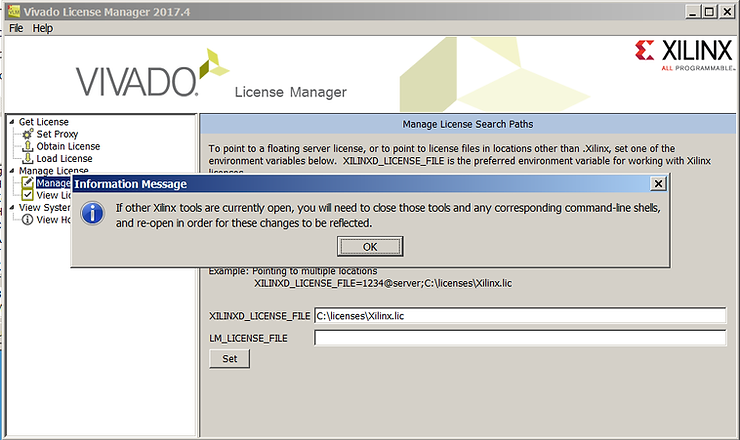The height and width of the screenshot is (440, 740).
Task: Open the File menu
Action: 16,28
